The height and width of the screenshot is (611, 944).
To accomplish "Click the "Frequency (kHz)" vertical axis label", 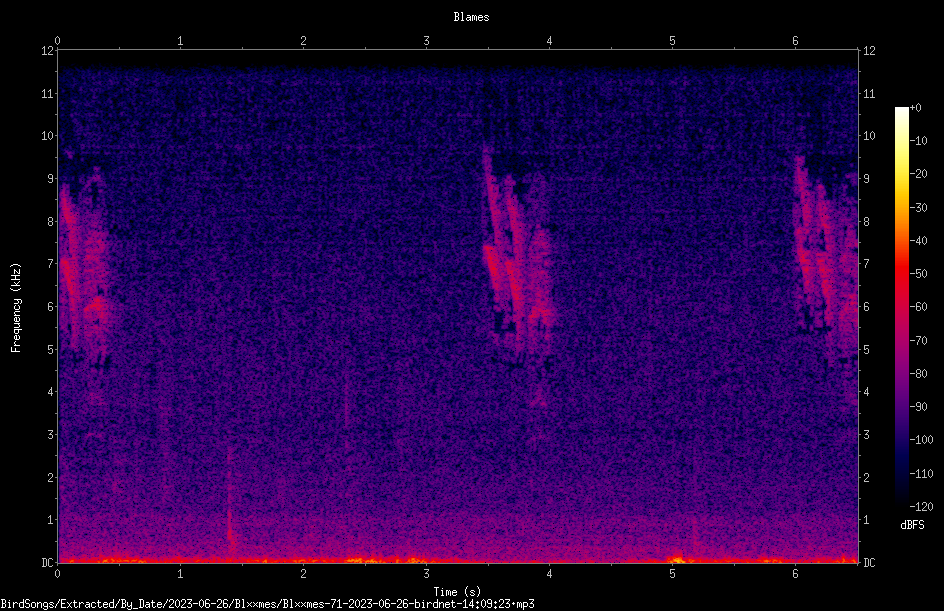I will pyautogui.click(x=16, y=308).
